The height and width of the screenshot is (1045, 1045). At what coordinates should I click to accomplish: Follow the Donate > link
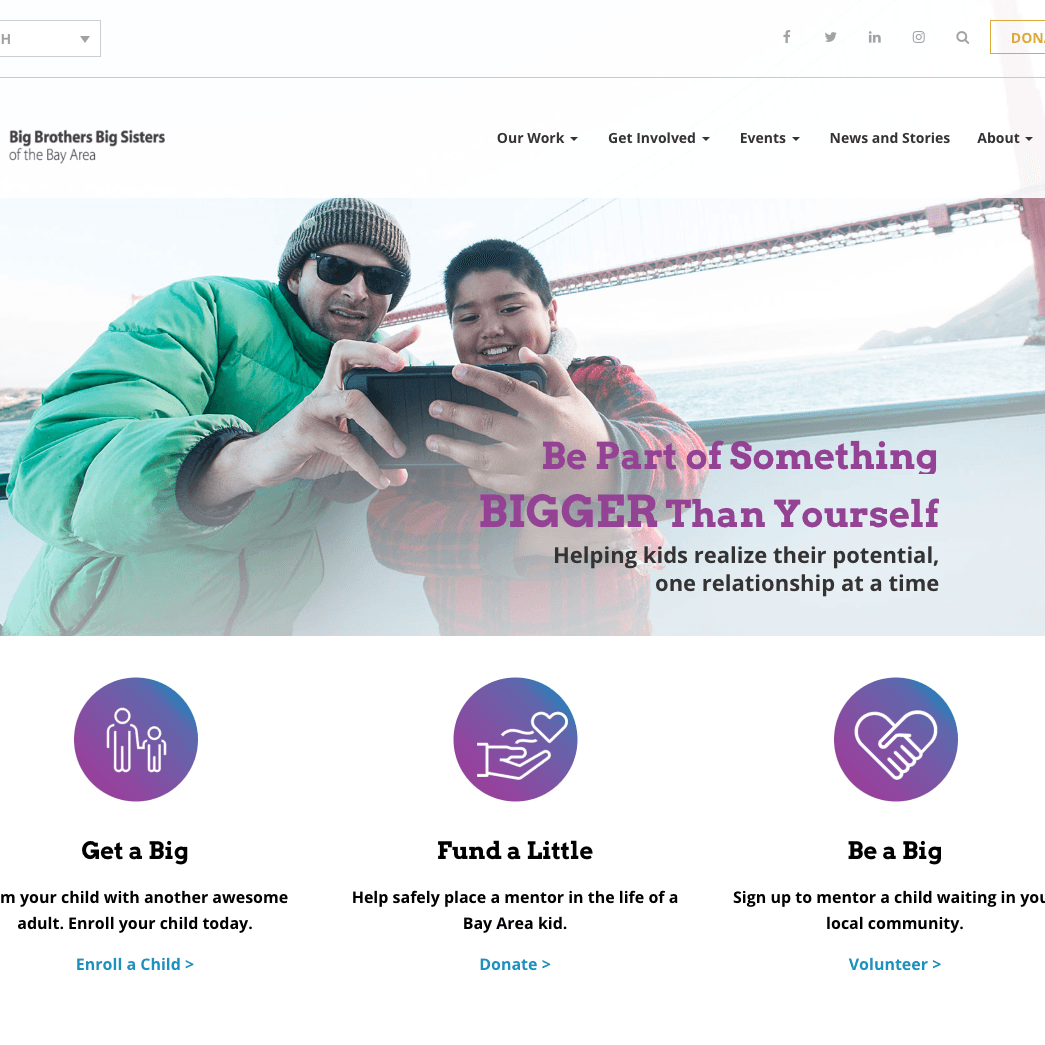pos(515,964)
